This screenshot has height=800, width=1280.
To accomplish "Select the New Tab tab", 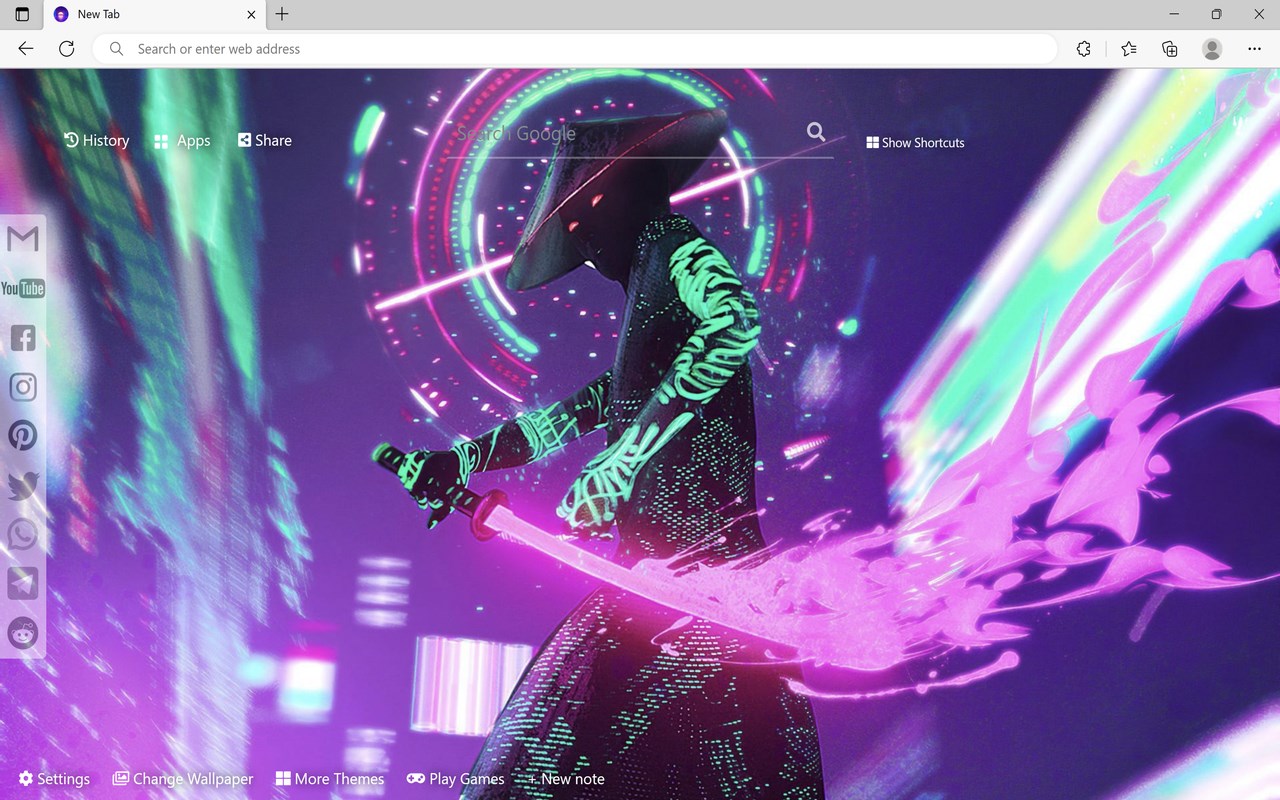I will (x=155, y=14).
